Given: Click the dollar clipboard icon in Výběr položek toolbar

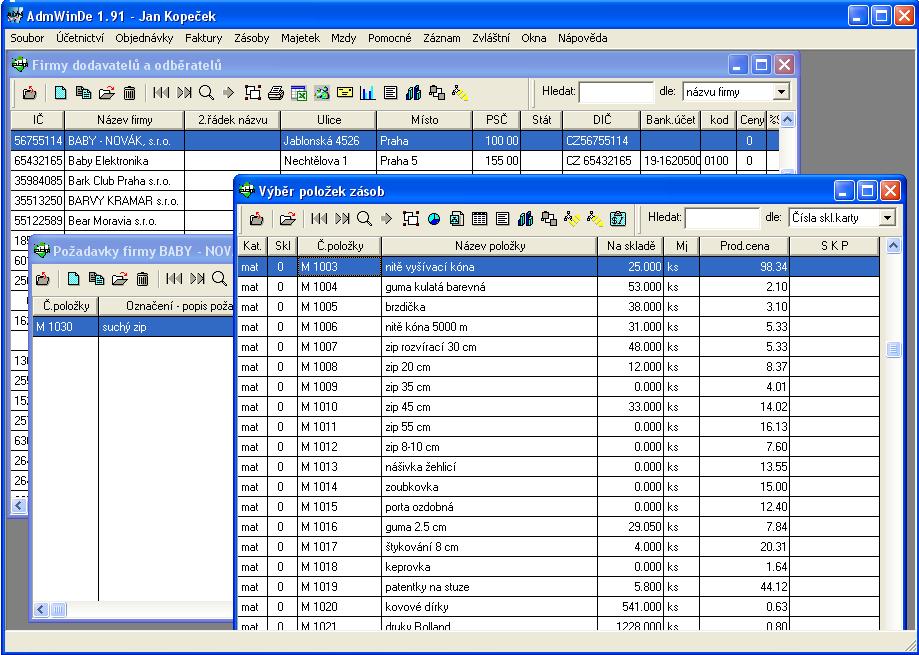Looking at the screenshot, I should (618, 218).
